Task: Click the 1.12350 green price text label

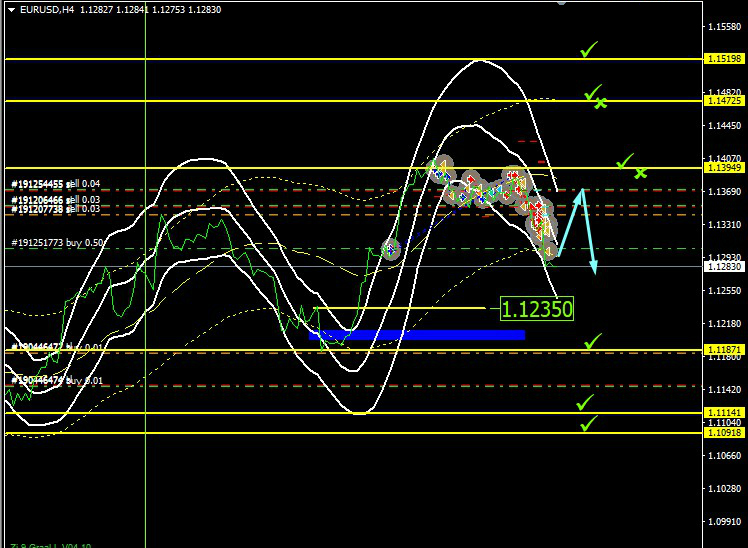Action: point(537,309)
